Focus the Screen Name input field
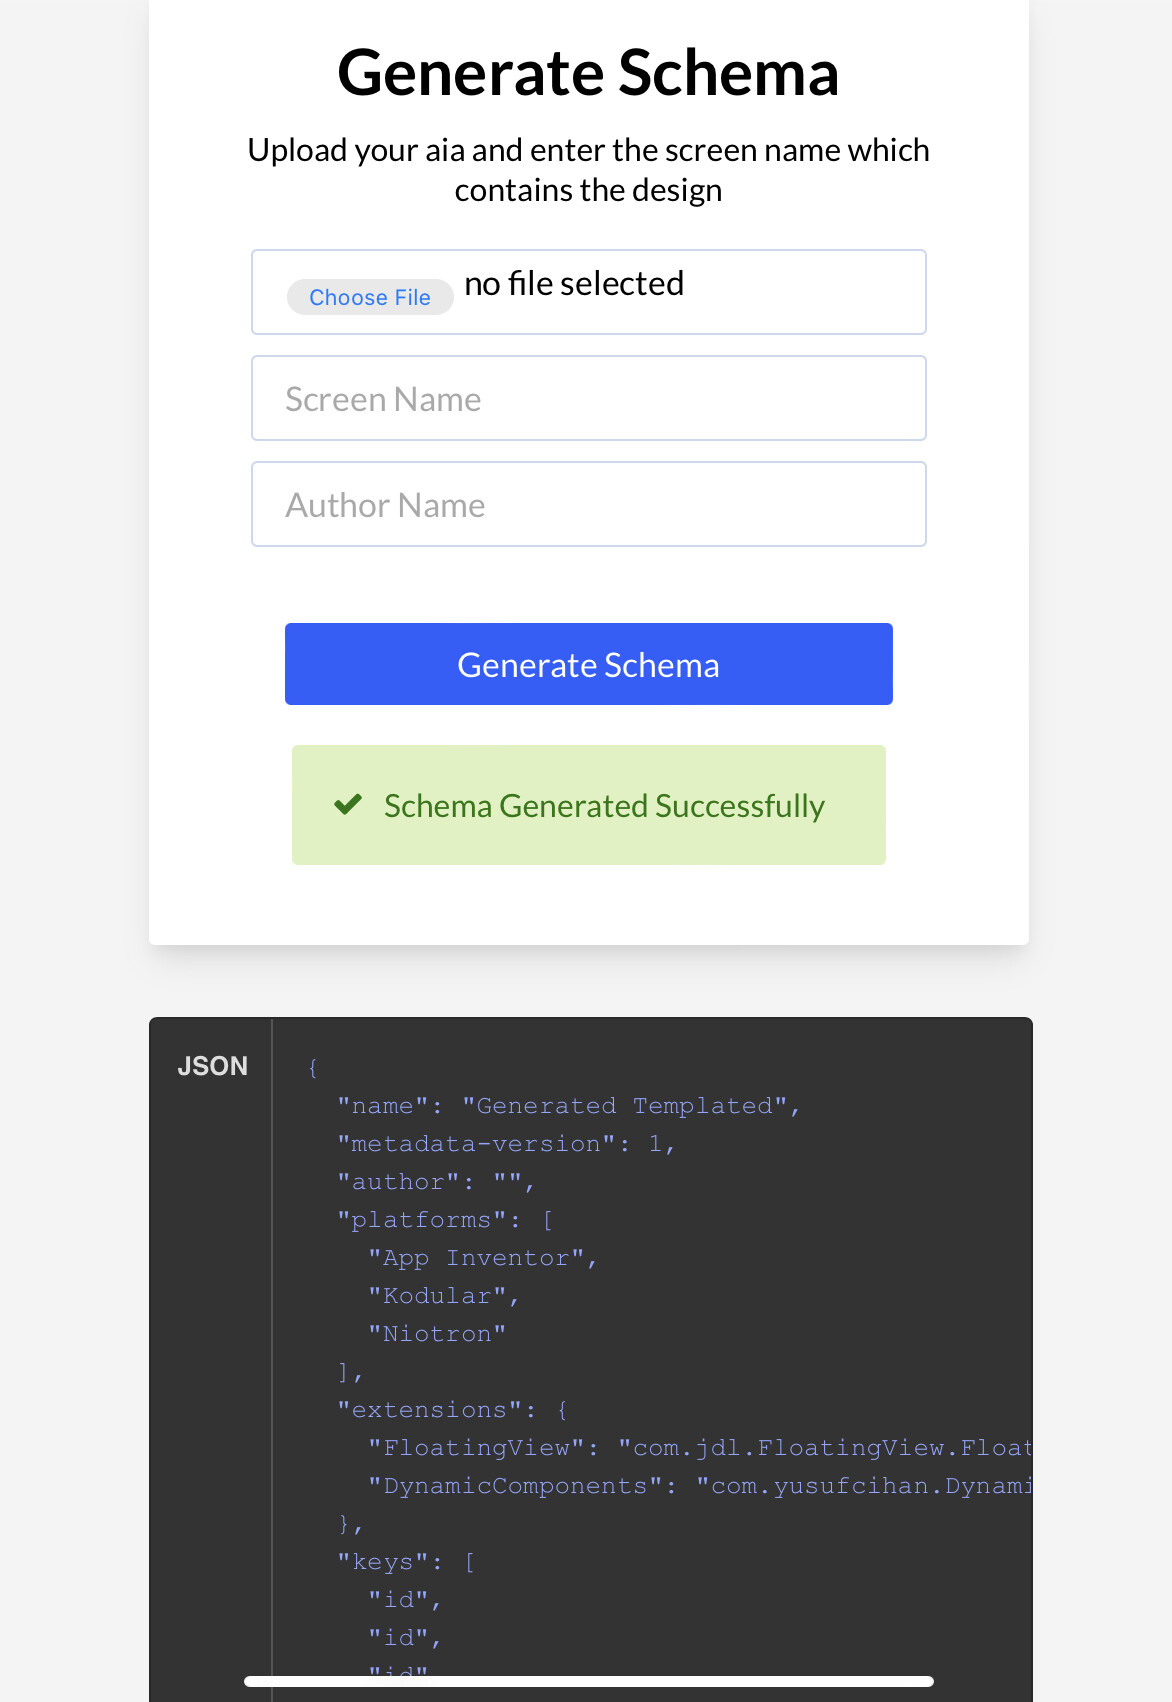Image resolution: width=1172 pixels, height=1702 pixels. [589, 398]
